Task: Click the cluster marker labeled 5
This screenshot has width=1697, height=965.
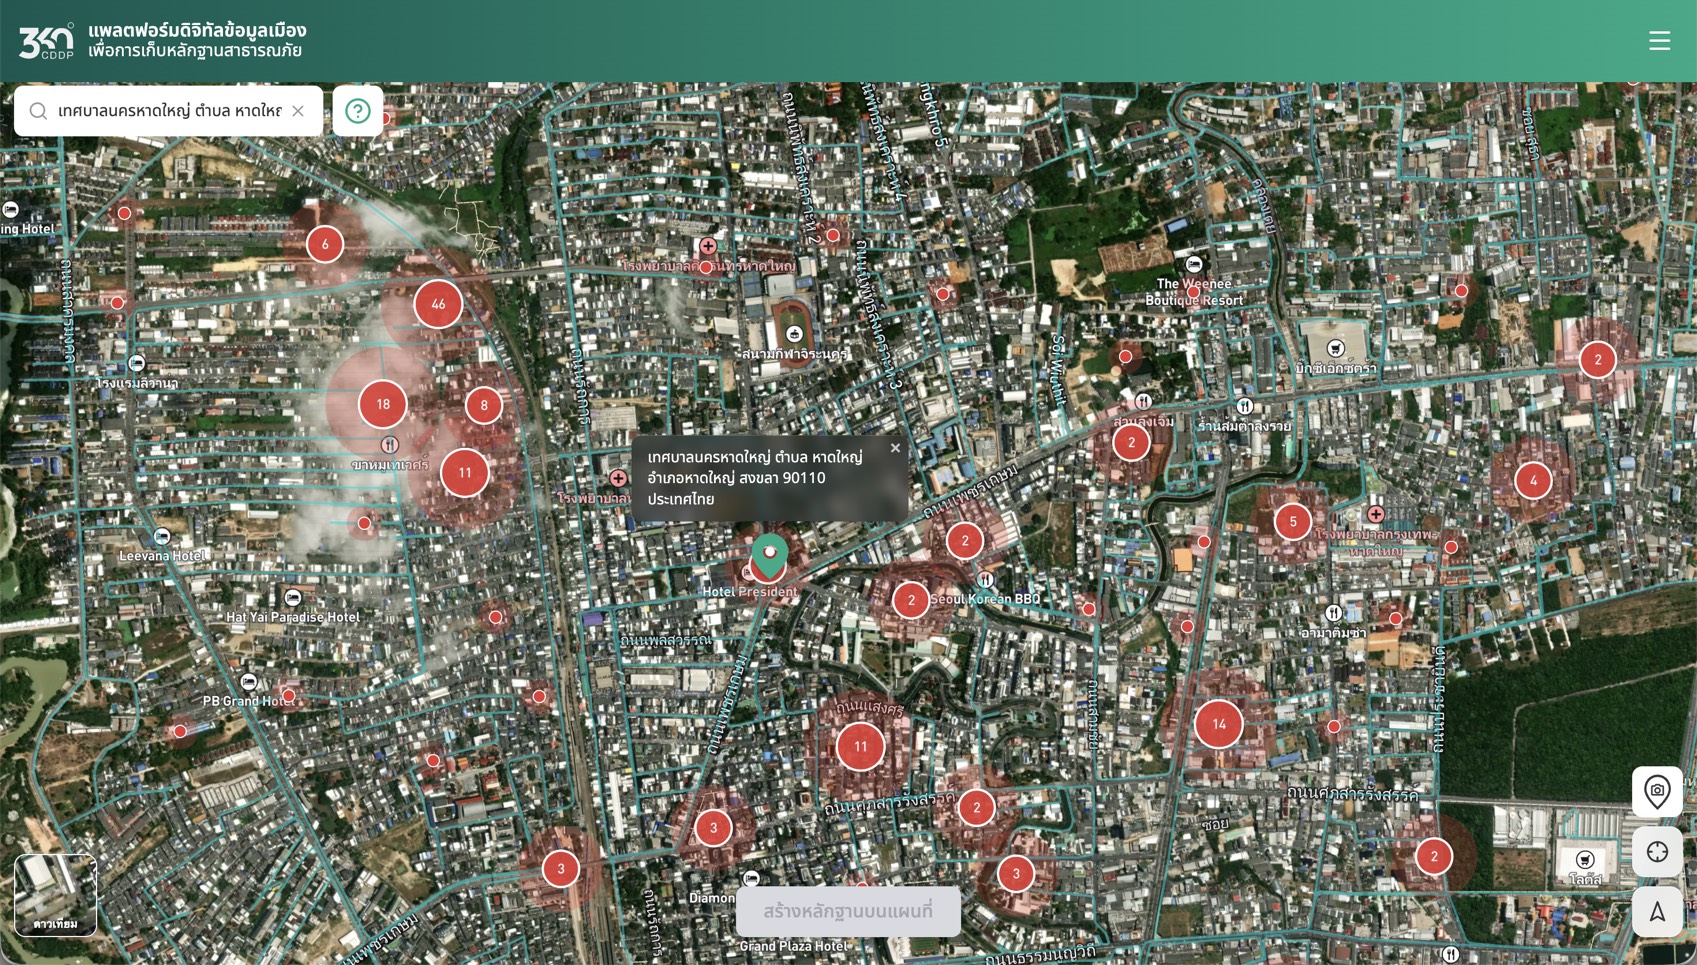Action: (x=1293, y=521)
